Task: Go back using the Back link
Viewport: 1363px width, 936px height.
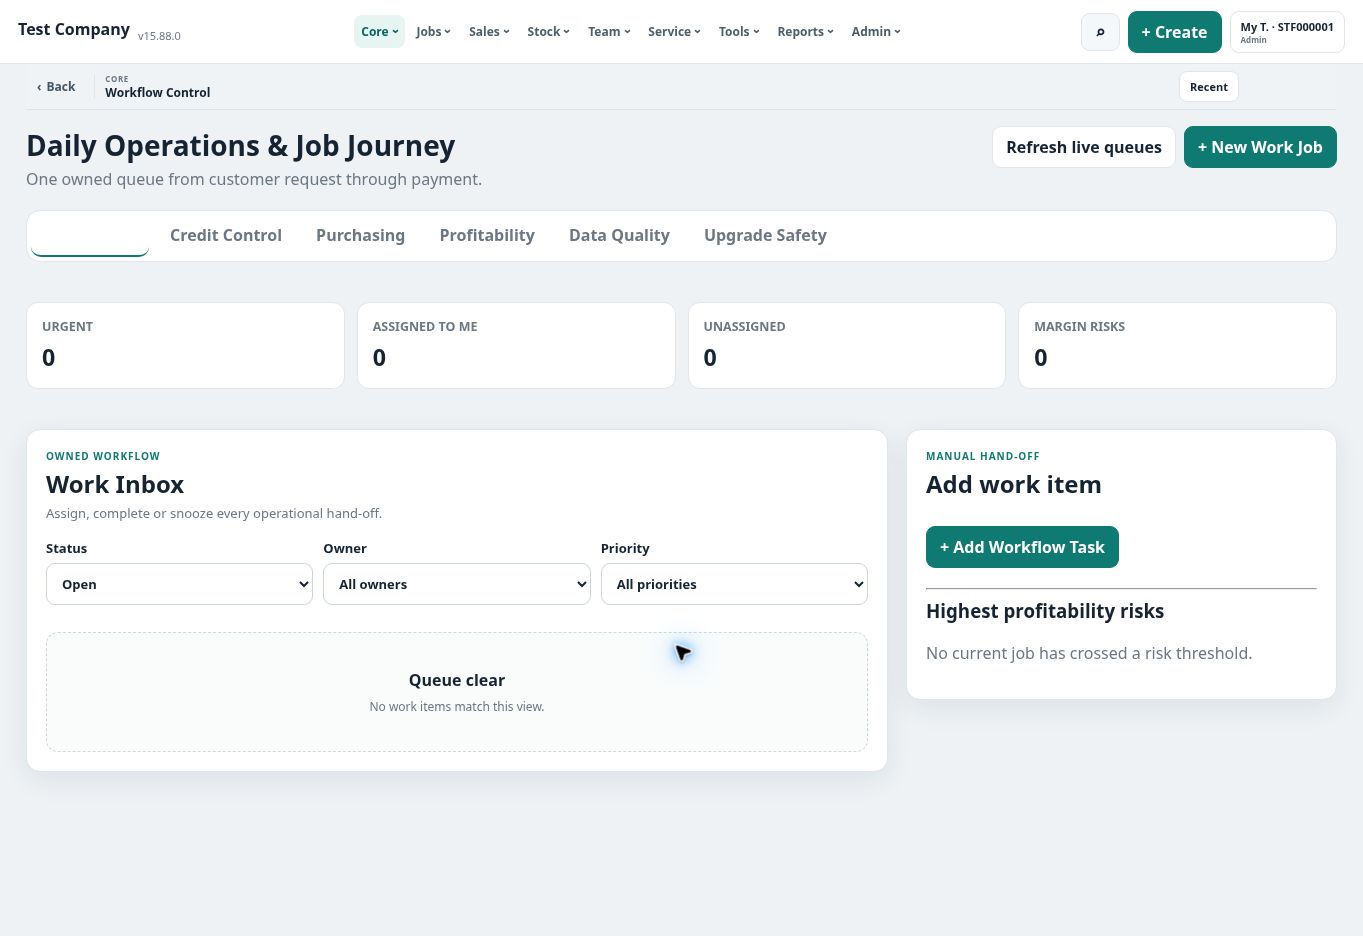Action: point(56,87)
